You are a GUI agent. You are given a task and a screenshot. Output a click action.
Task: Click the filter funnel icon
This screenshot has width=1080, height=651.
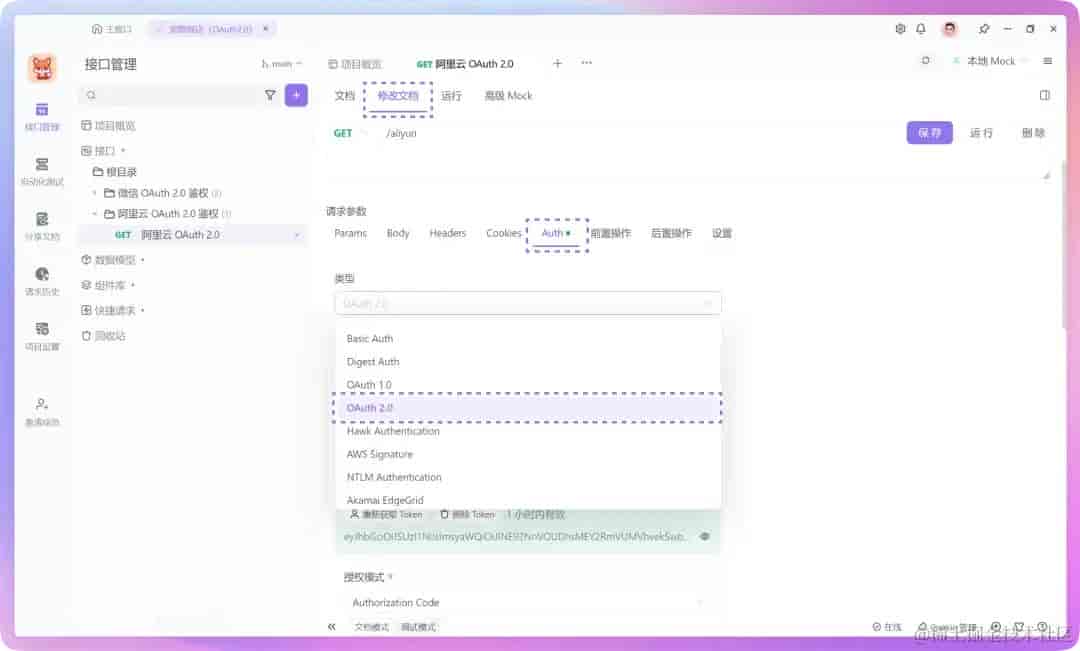point(270,95)
